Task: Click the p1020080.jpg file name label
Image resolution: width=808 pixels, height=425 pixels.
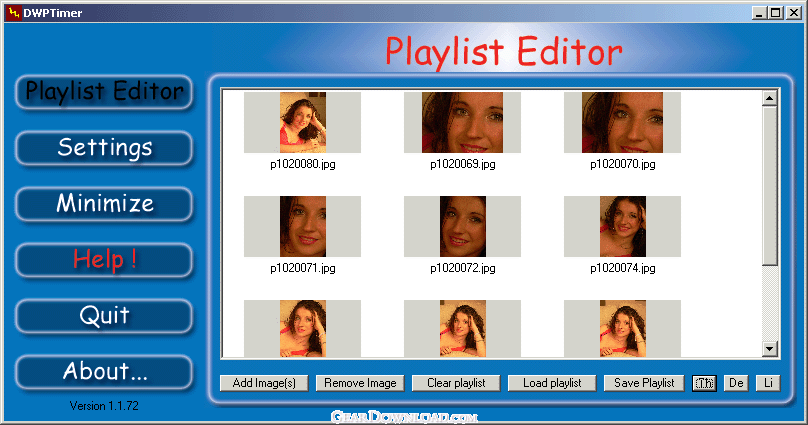Action: (303, 164)
